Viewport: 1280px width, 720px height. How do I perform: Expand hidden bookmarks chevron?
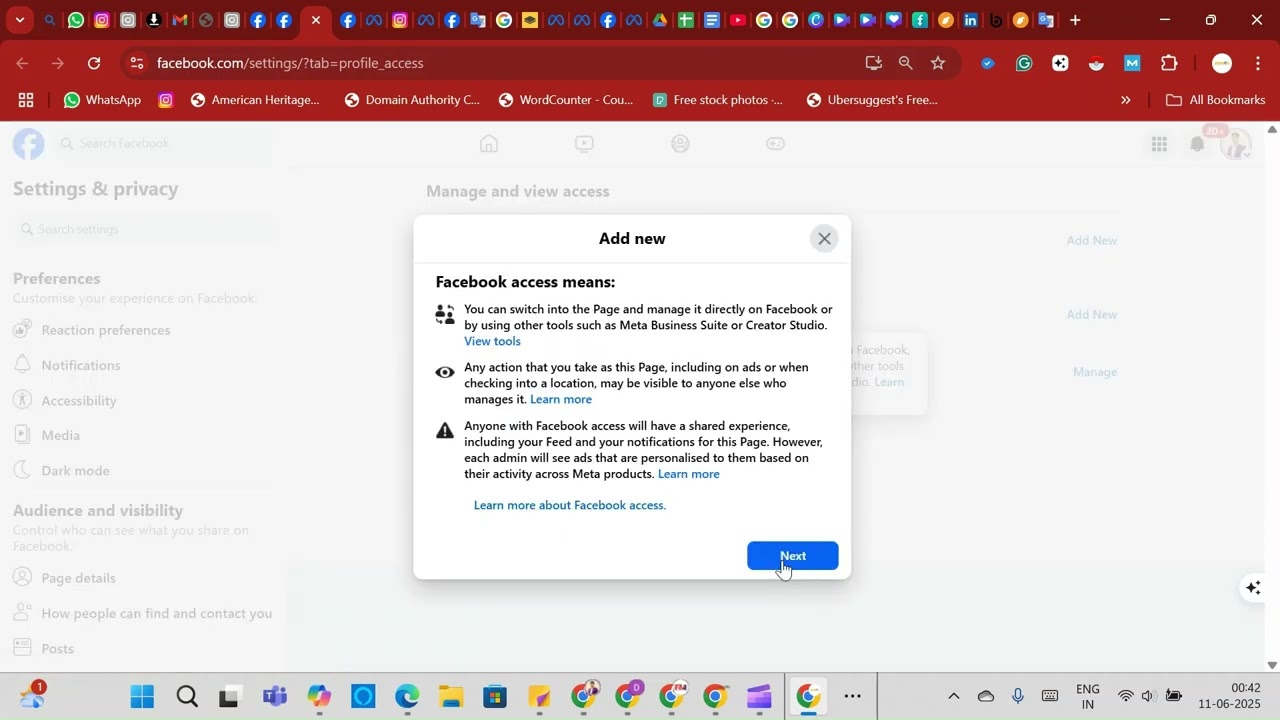coord(1126,100)
